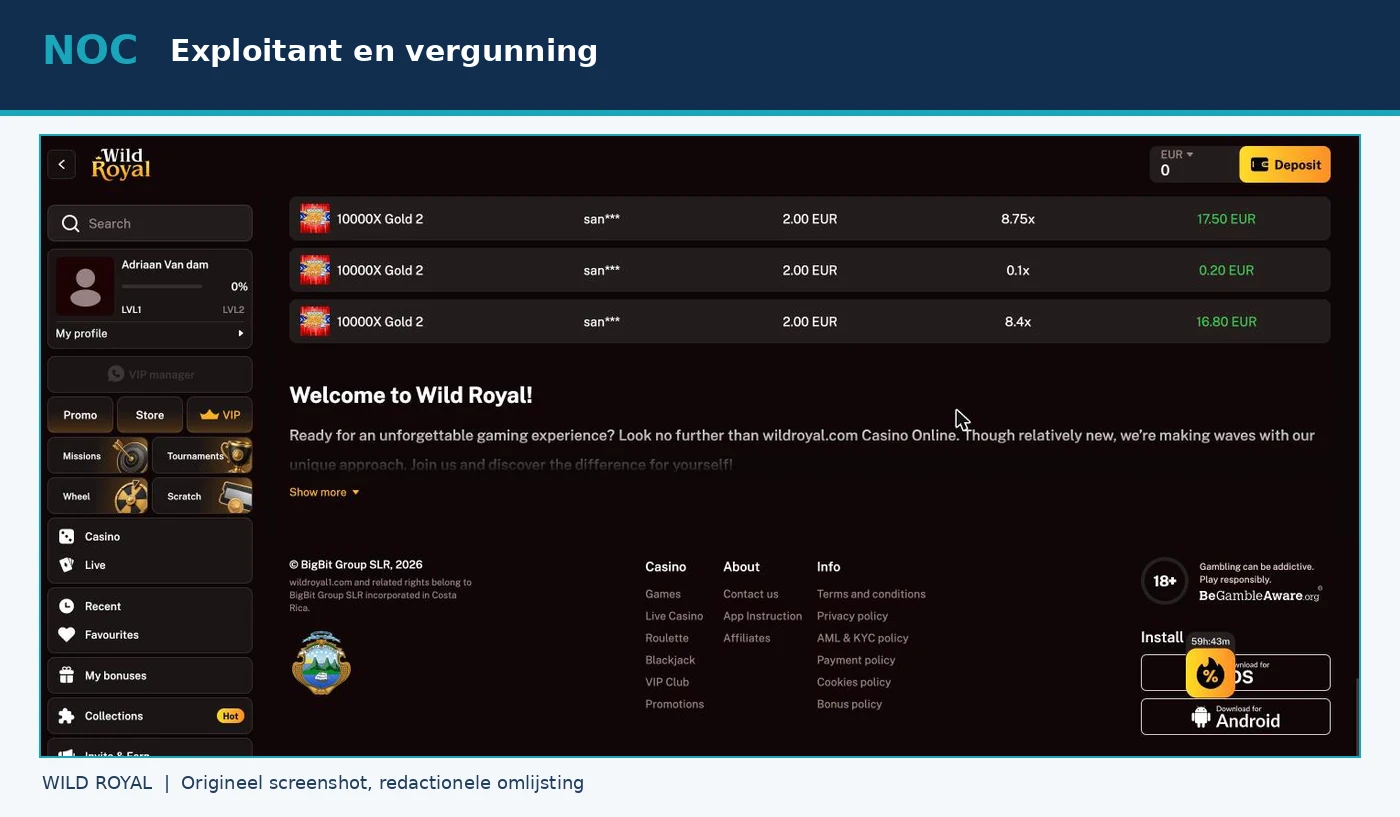
Task: Expand the Show more text
Action: 324,492
